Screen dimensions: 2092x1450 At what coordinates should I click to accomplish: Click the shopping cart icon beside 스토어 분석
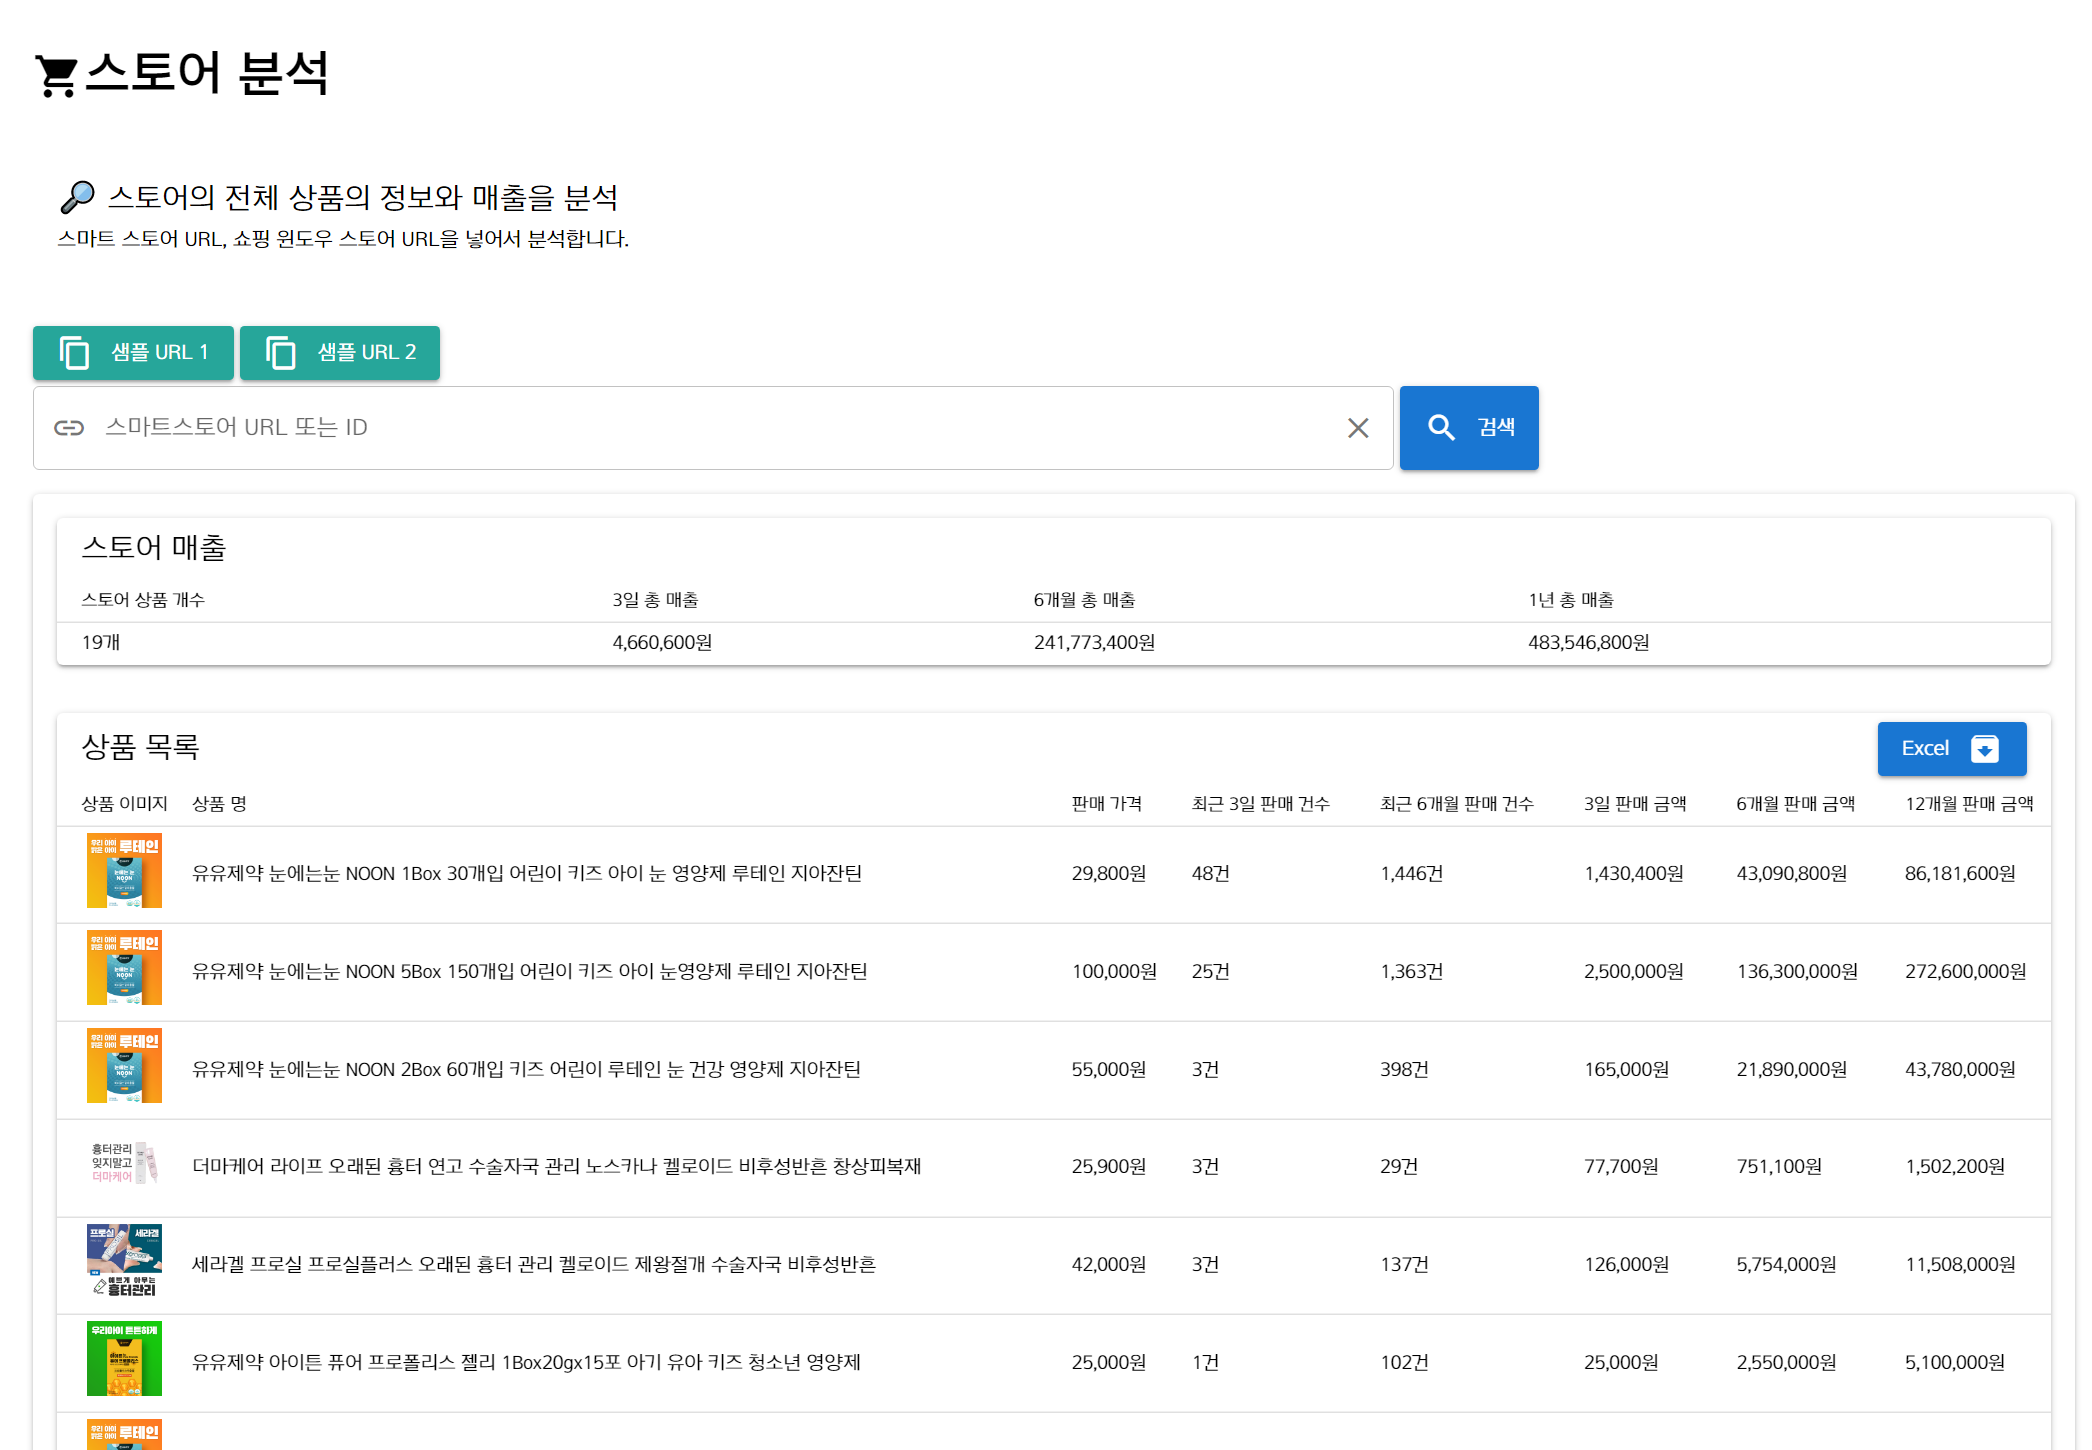(56, 76)
